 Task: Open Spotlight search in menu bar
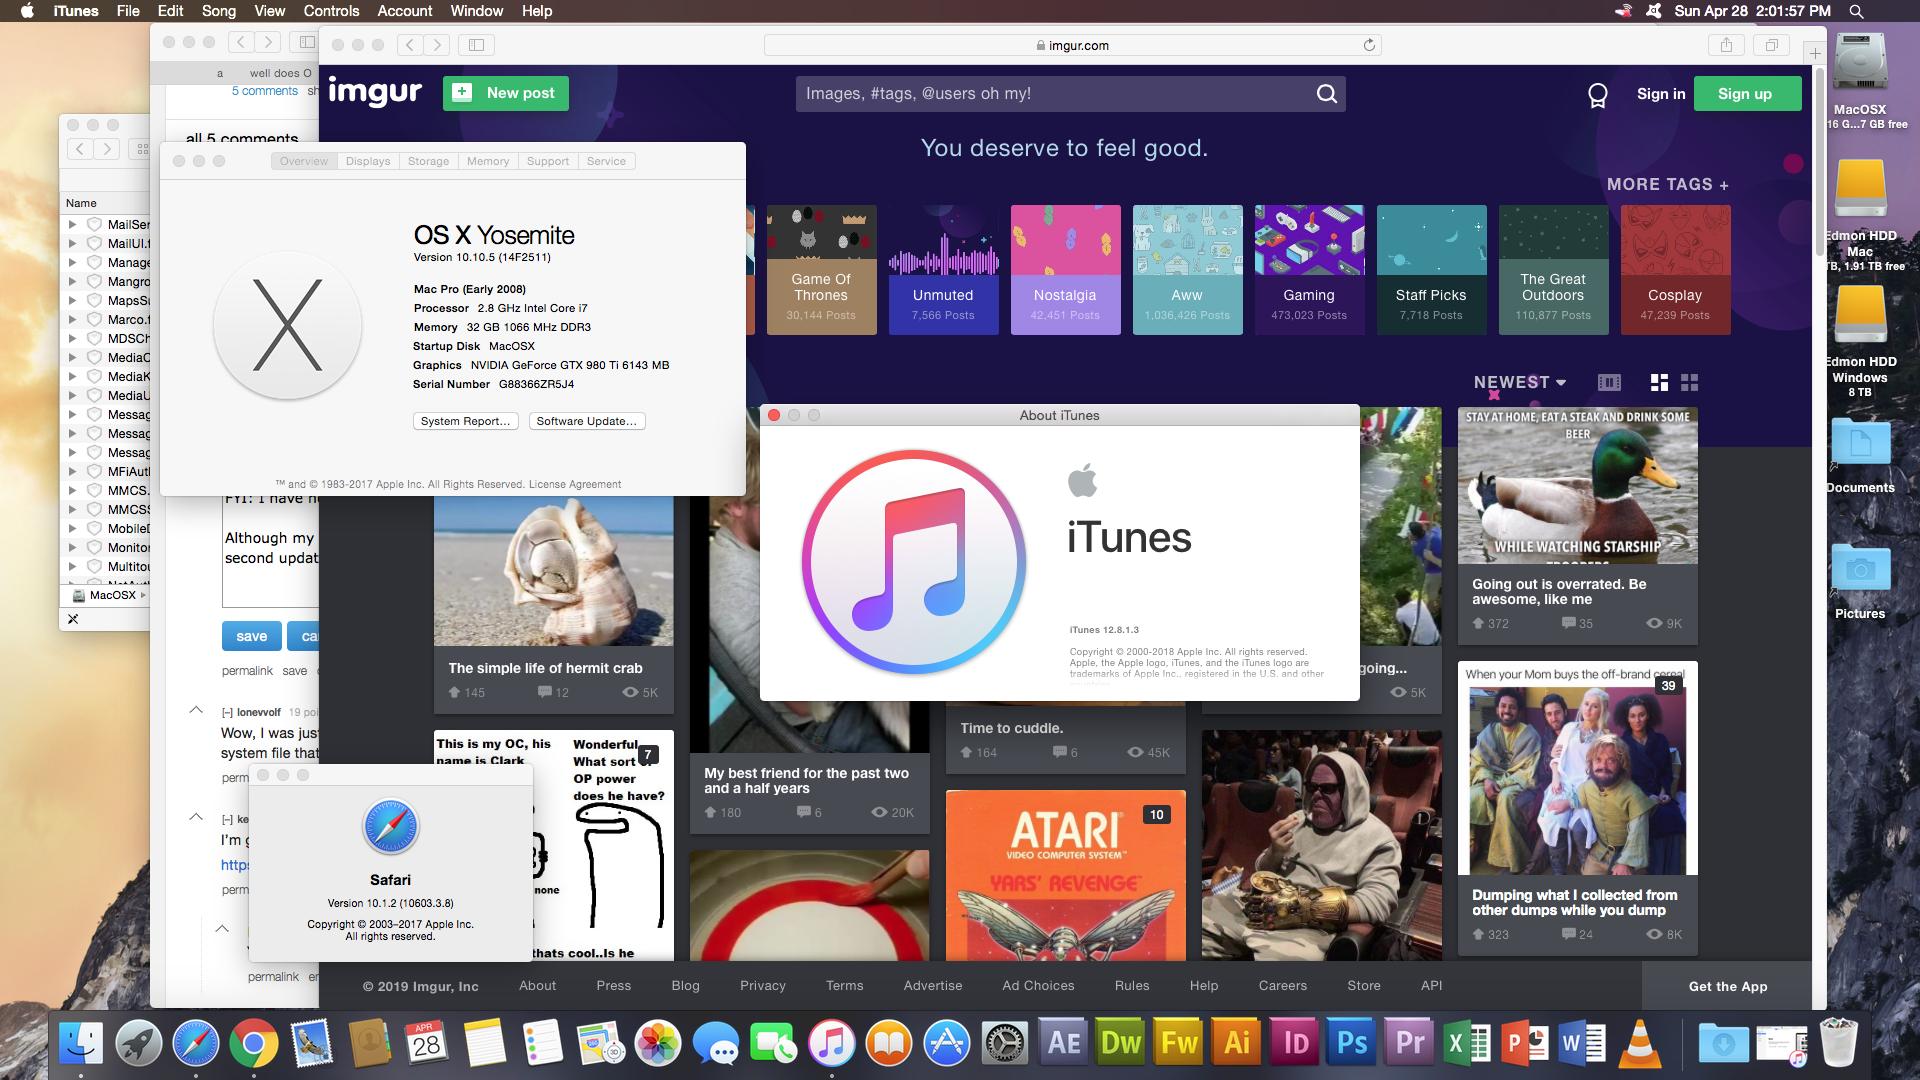pyautogui.click(x=1856, y=11)
